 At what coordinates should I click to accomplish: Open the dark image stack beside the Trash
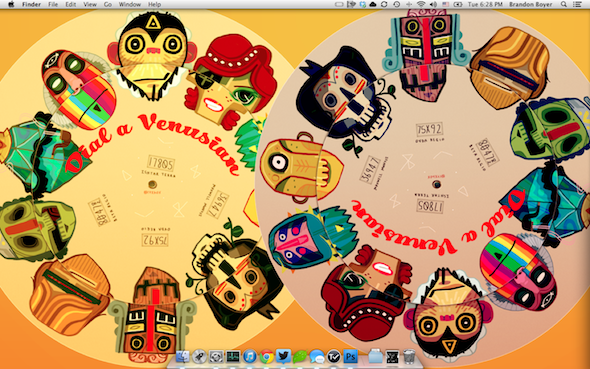click(392, 356)
